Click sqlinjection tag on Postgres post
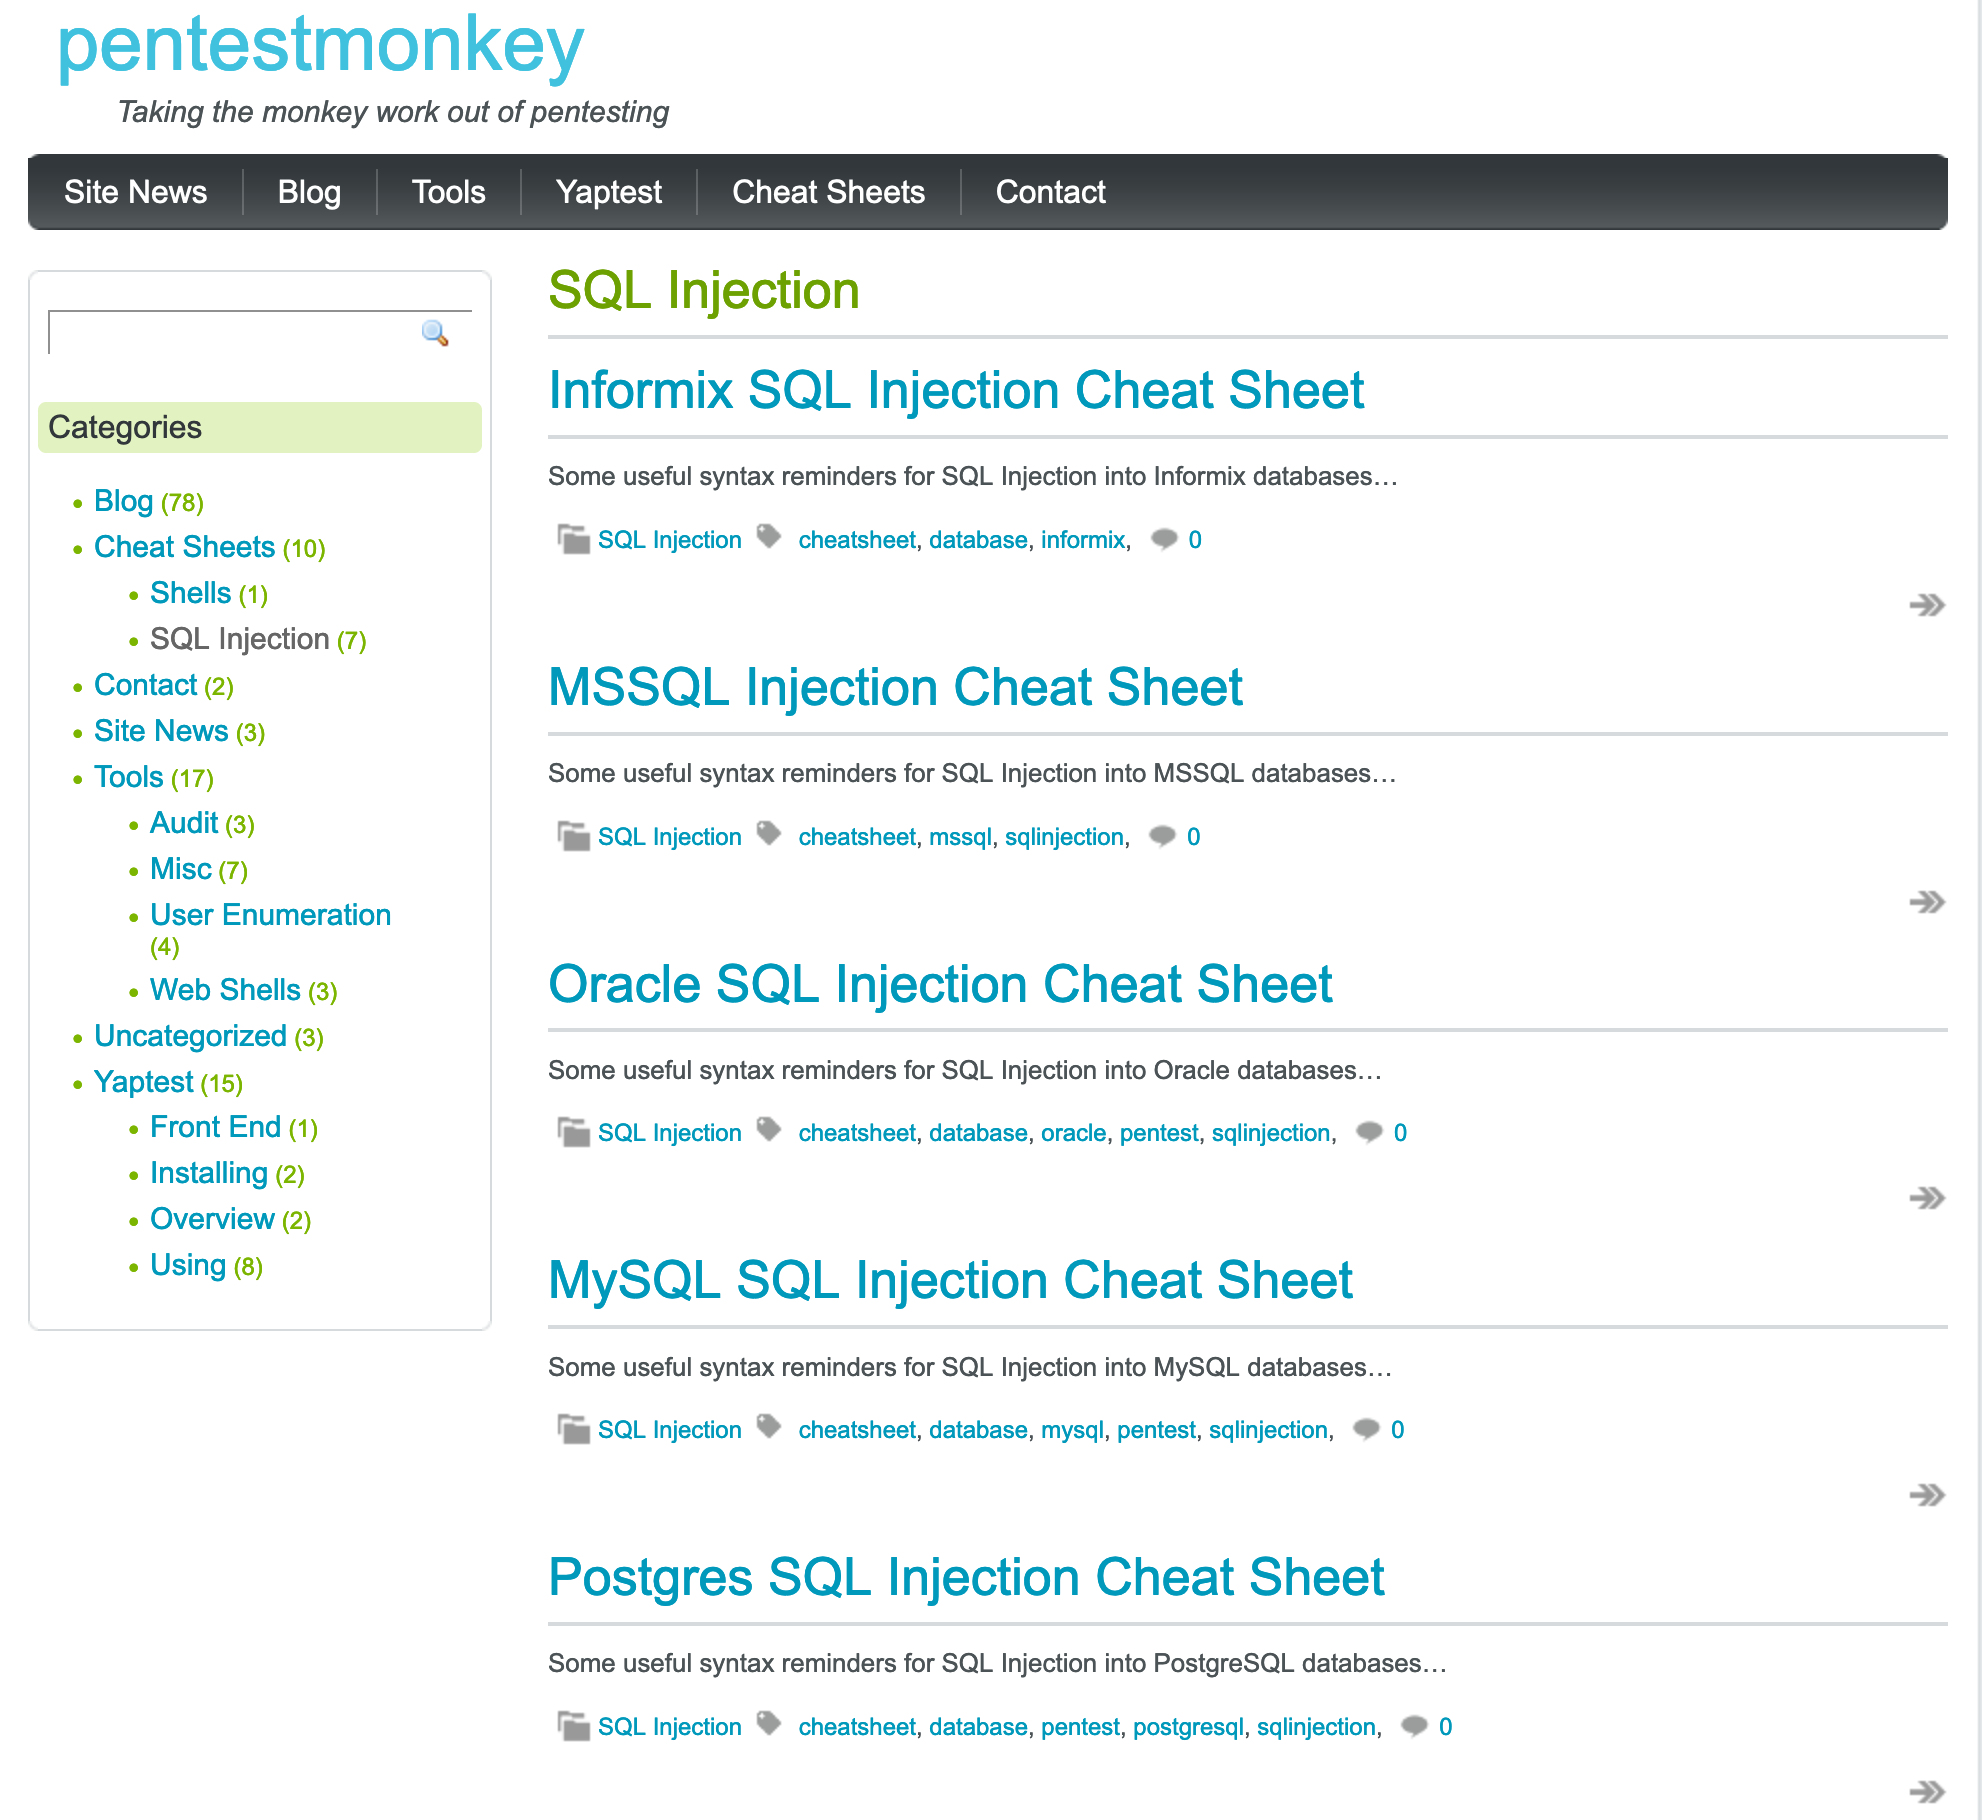1982x1820 pixels. (1316, 1727)
